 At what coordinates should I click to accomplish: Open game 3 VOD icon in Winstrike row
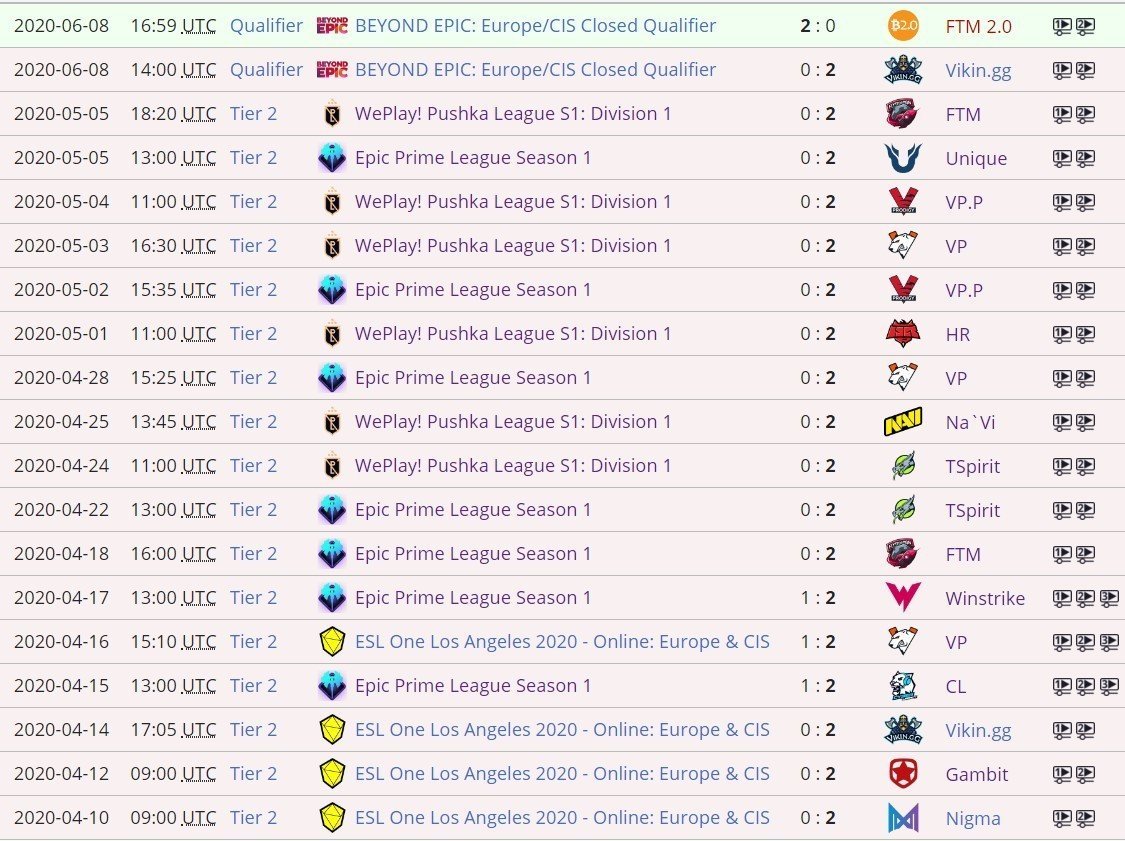(x=1109, y=598)
